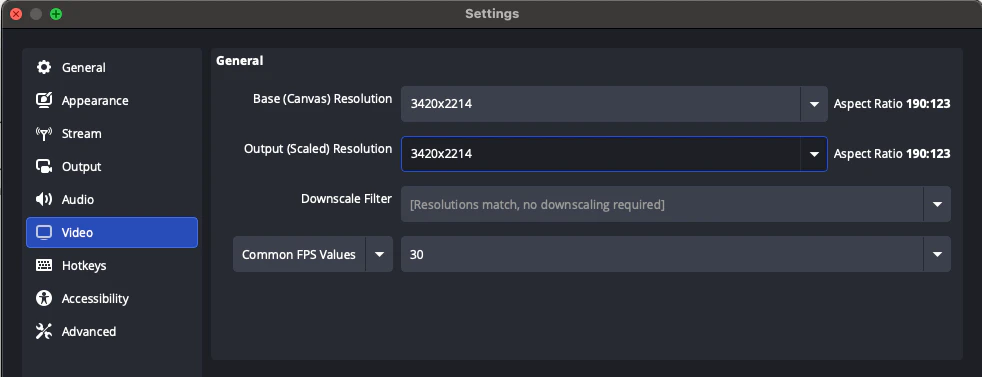Click the Downscale Filter label
Screen dimensions: 982x377
point(346,199)
